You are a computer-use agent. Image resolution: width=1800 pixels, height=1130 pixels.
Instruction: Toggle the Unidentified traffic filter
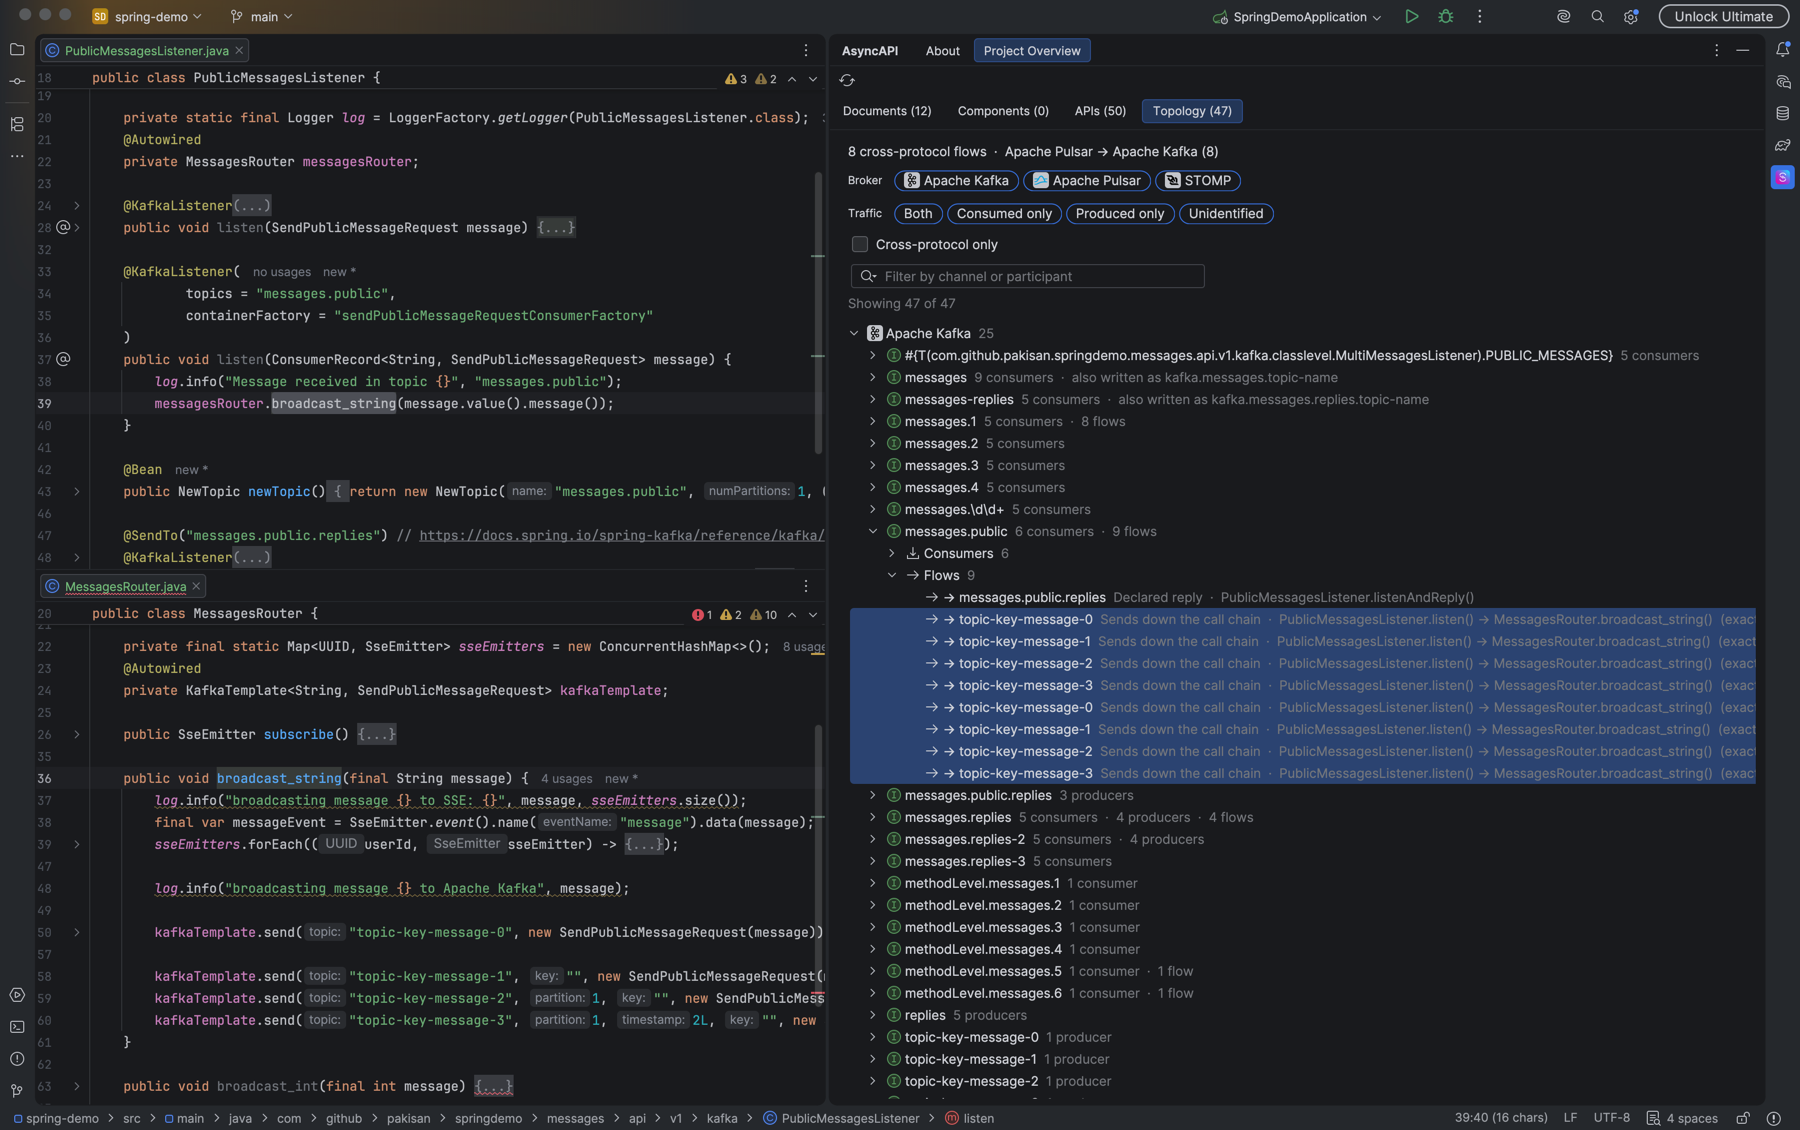[x=1225, y=214]
